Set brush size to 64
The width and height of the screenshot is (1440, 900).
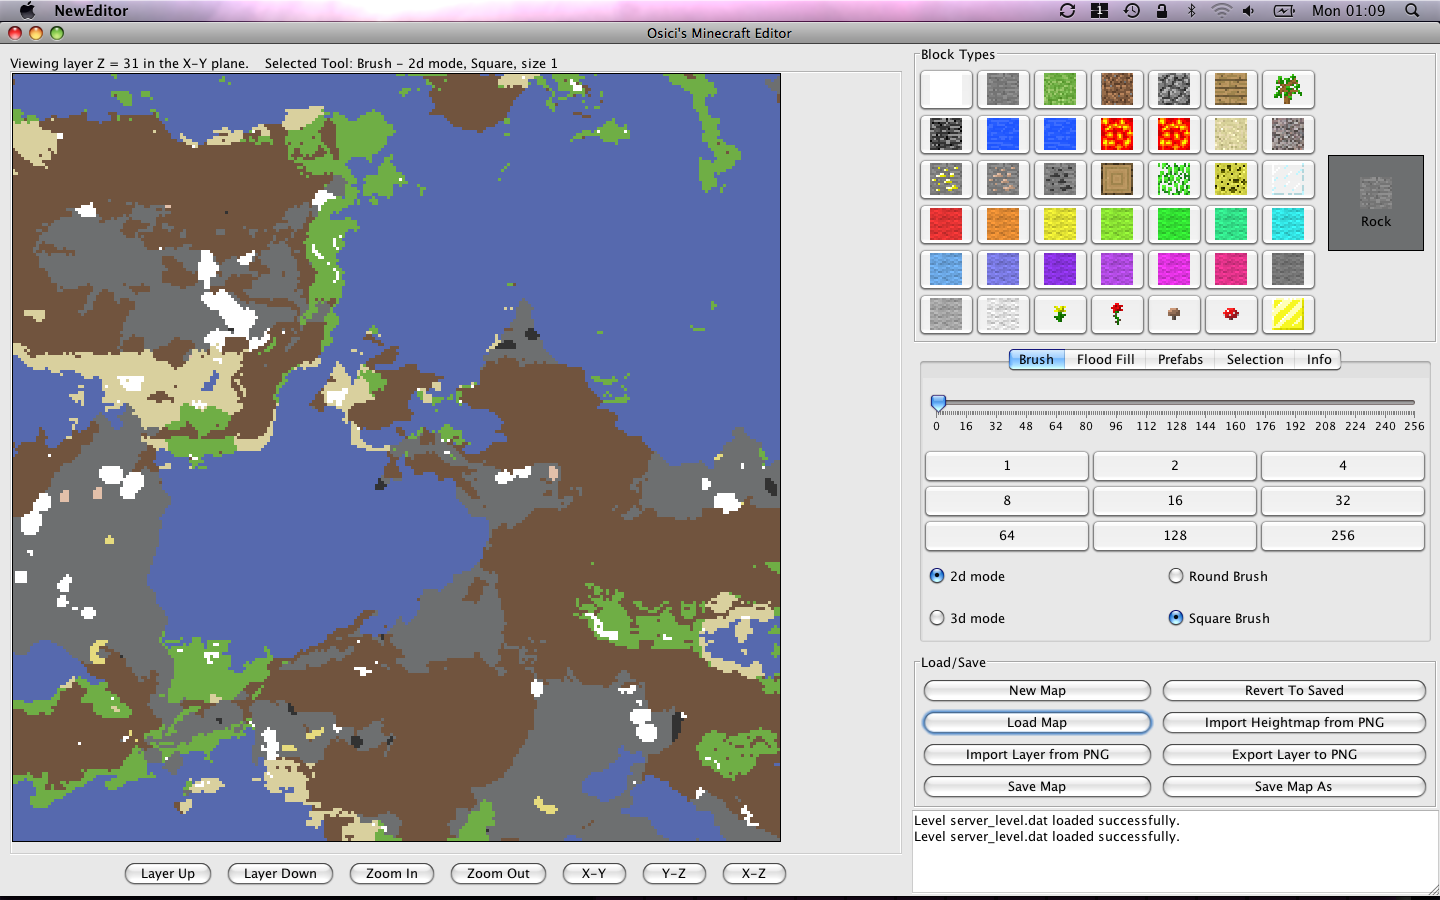[x=1007, y=535]
